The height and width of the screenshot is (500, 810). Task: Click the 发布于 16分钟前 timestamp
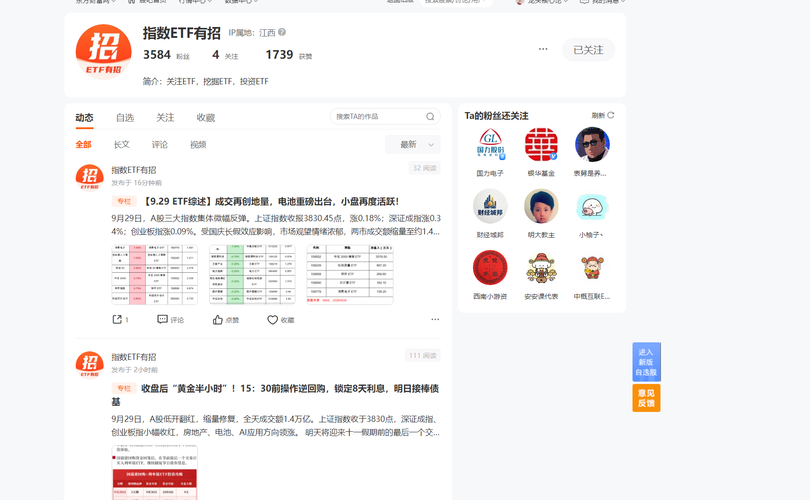tap(136, 183)
